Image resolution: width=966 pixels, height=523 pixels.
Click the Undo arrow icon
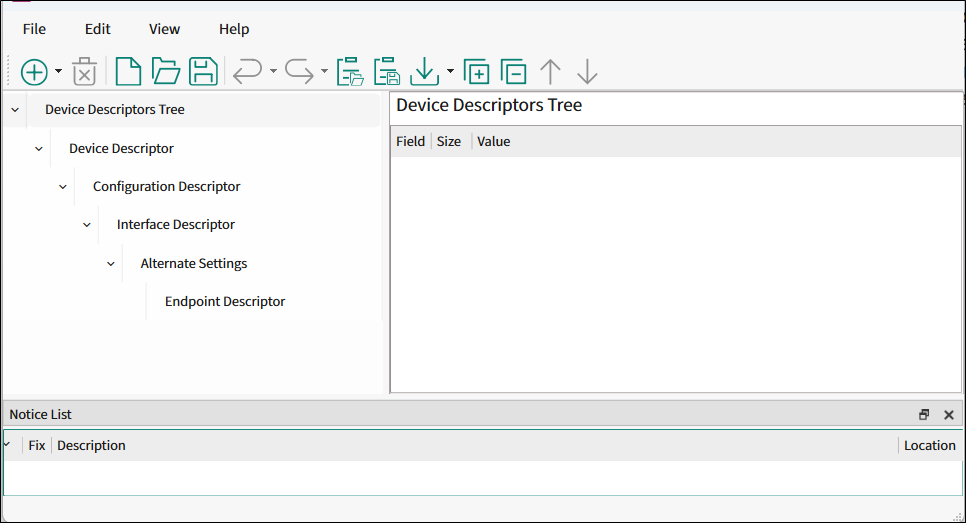click(248, 71)
